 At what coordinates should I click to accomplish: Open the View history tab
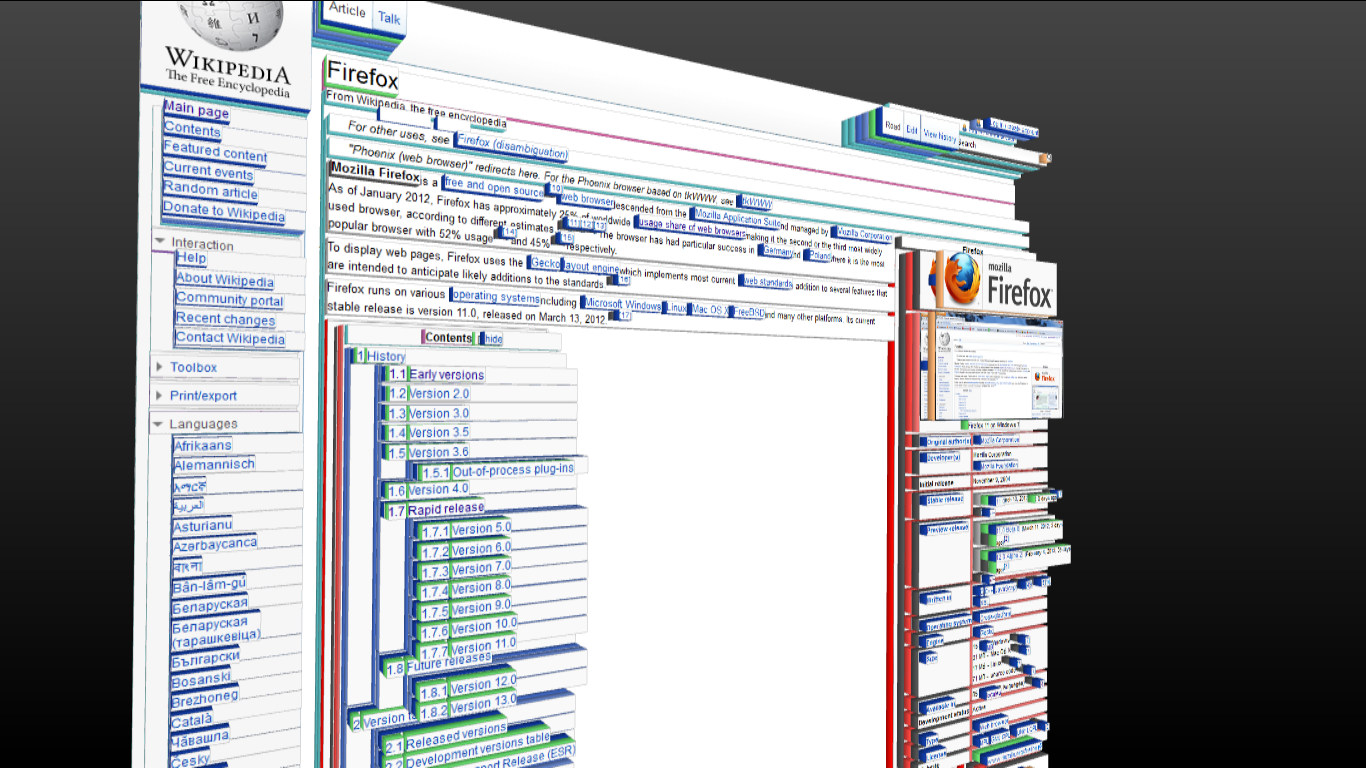(938, 136)
